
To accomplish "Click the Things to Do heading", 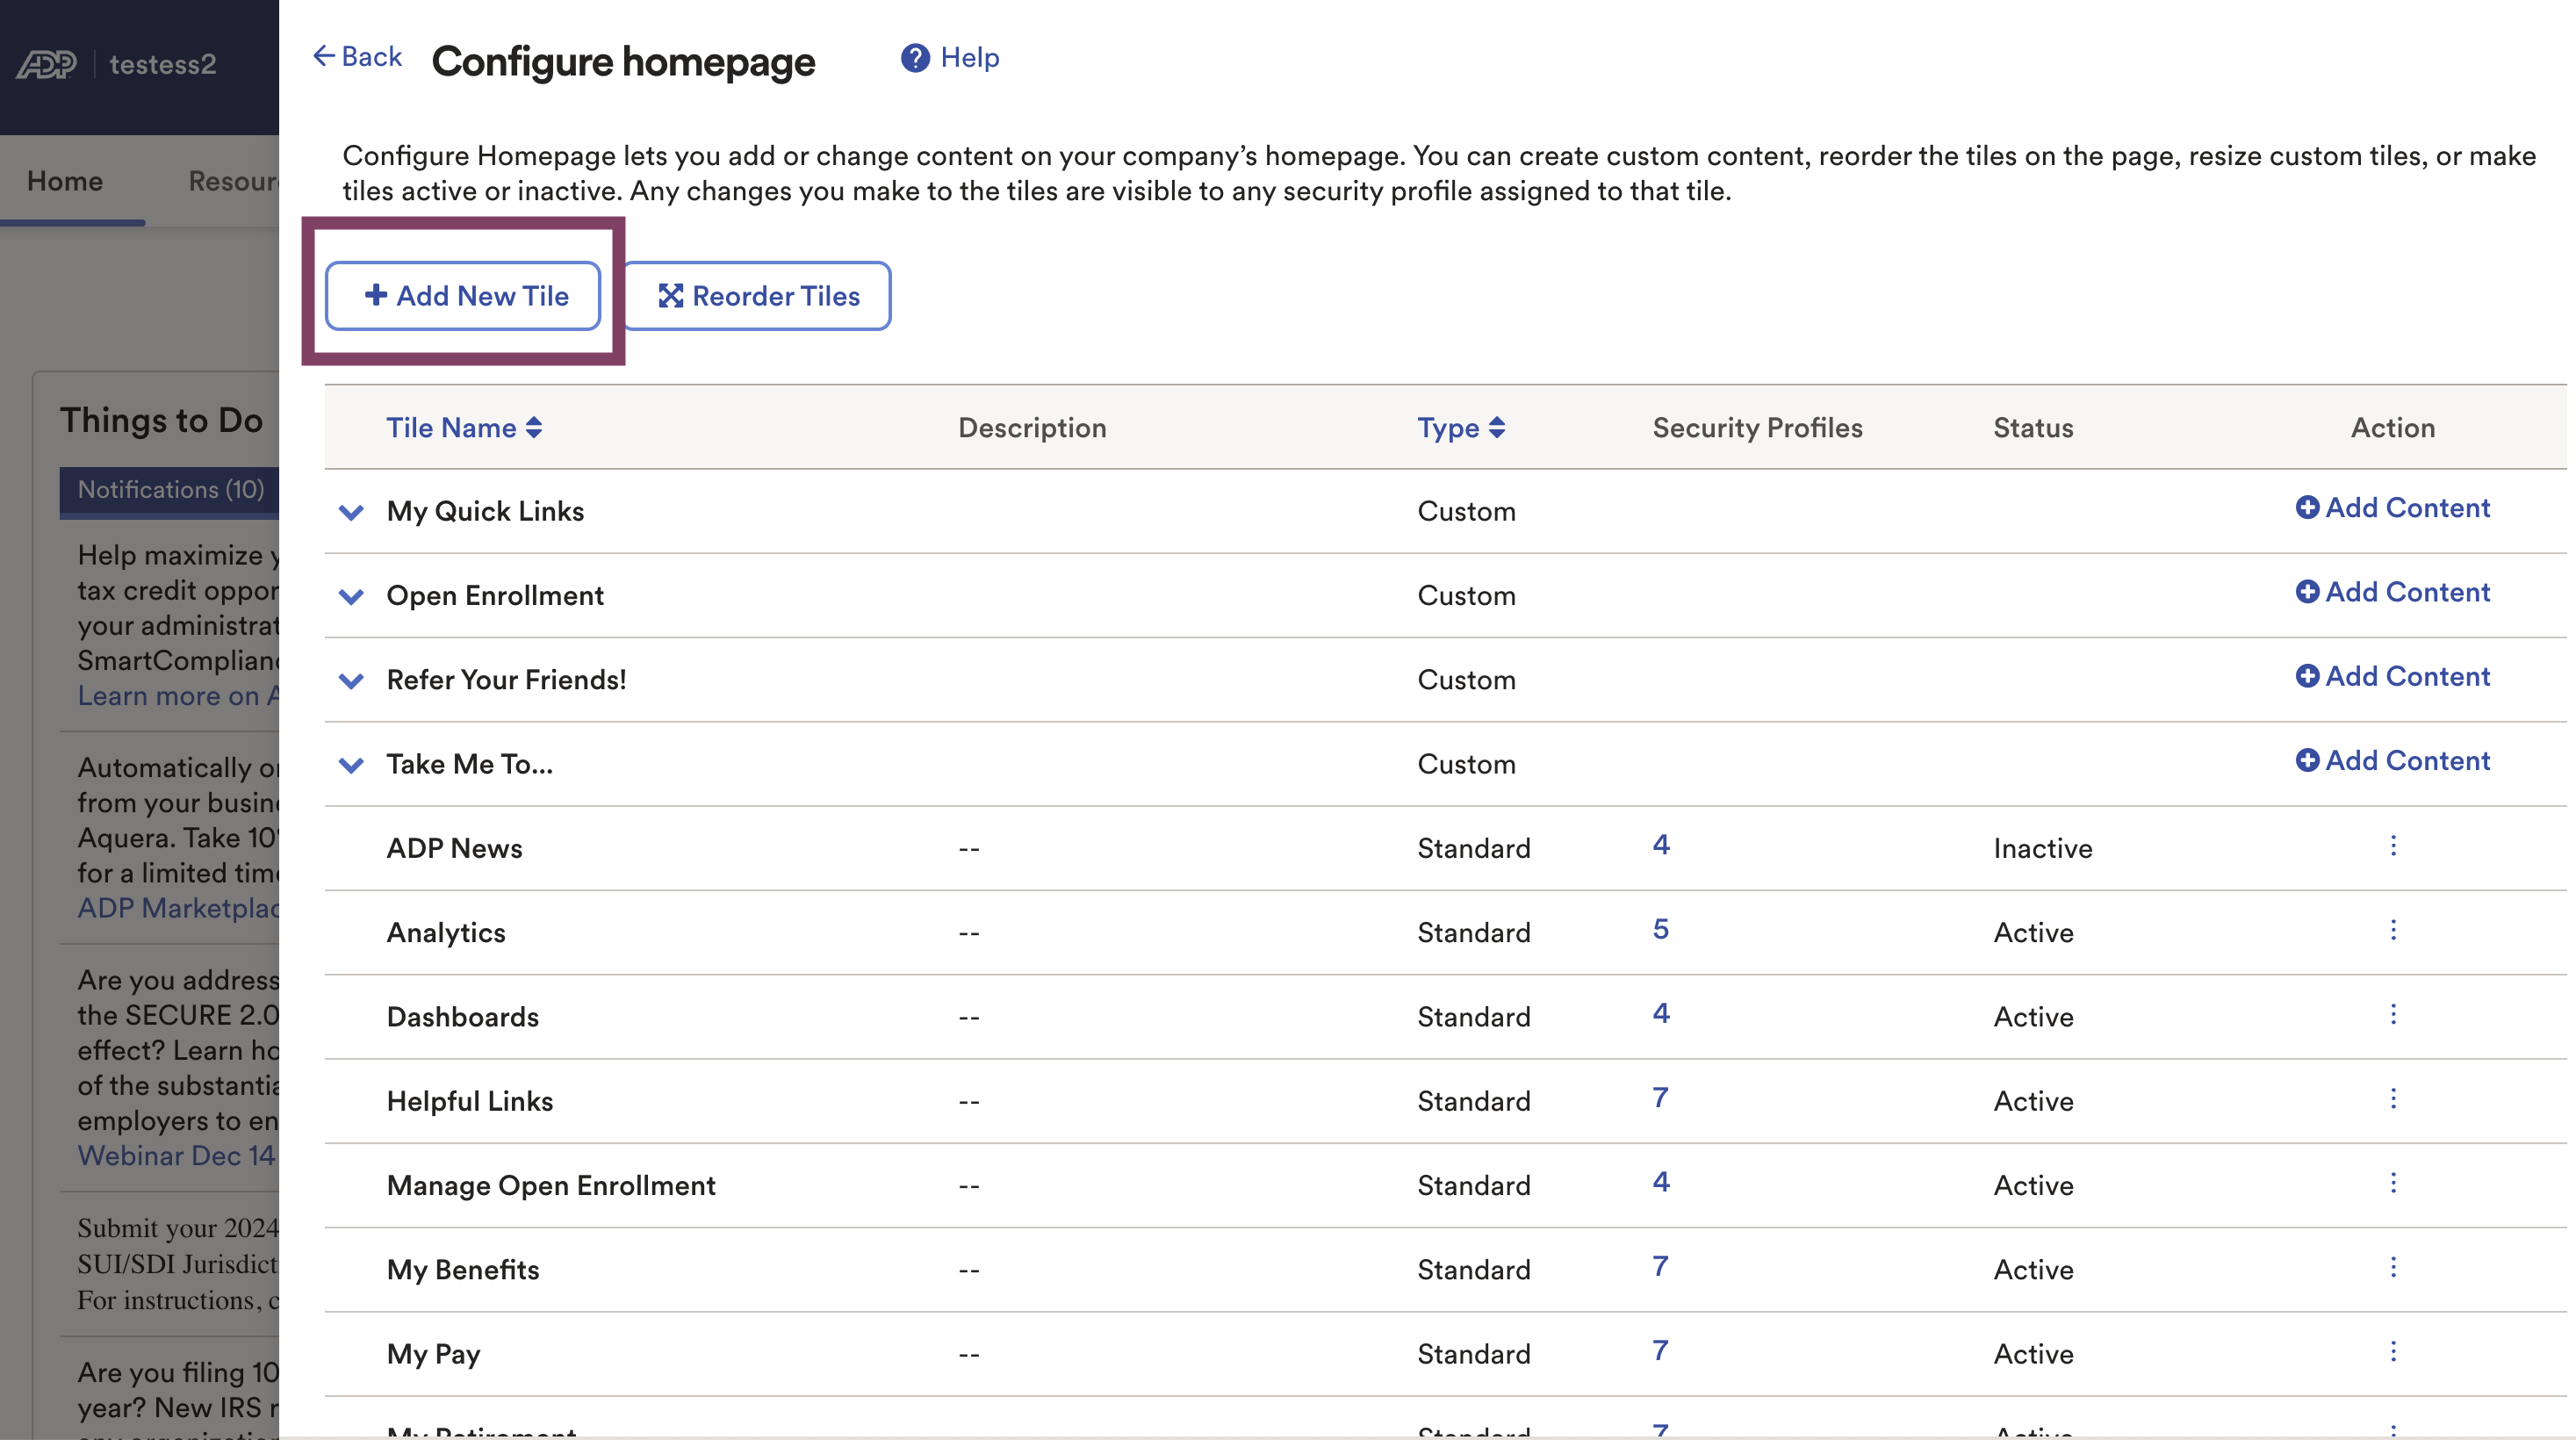I will click(161, 421).
